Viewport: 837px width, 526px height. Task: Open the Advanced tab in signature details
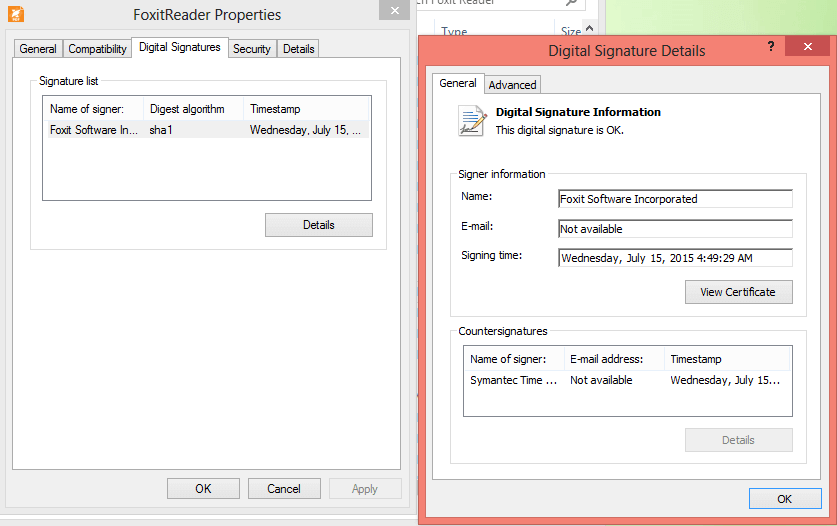click(x=513, y=85)
